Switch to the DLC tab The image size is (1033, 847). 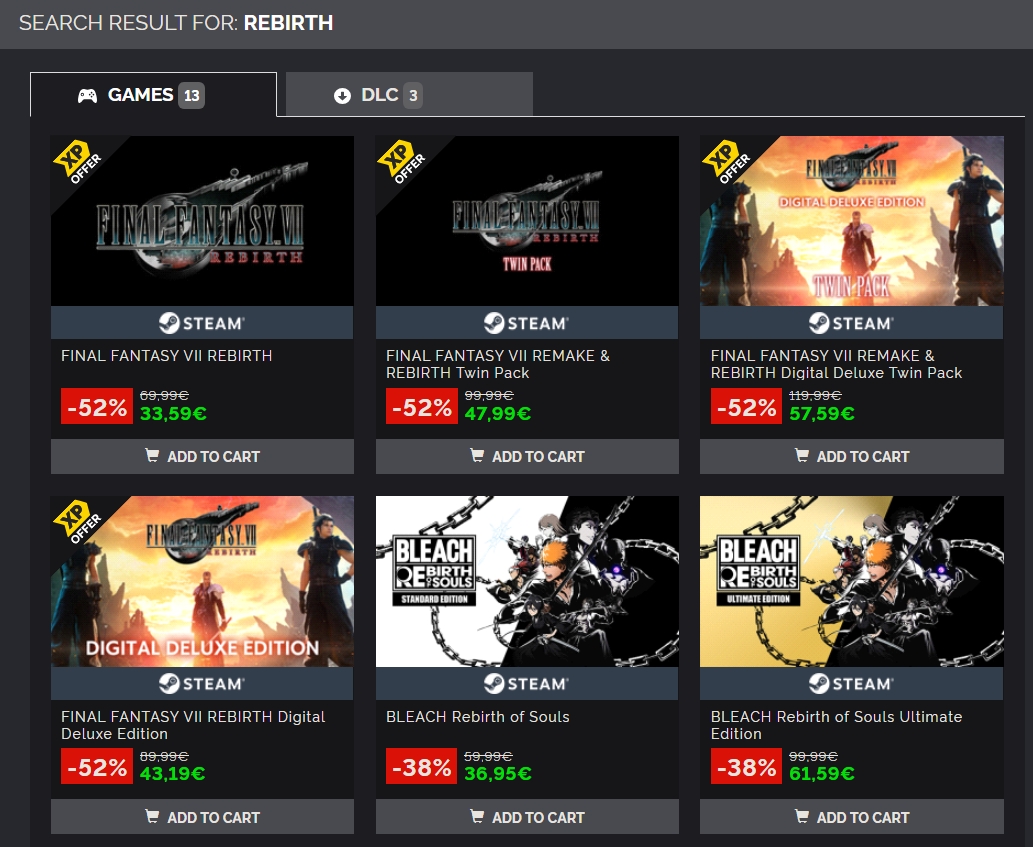pos(409,95)
